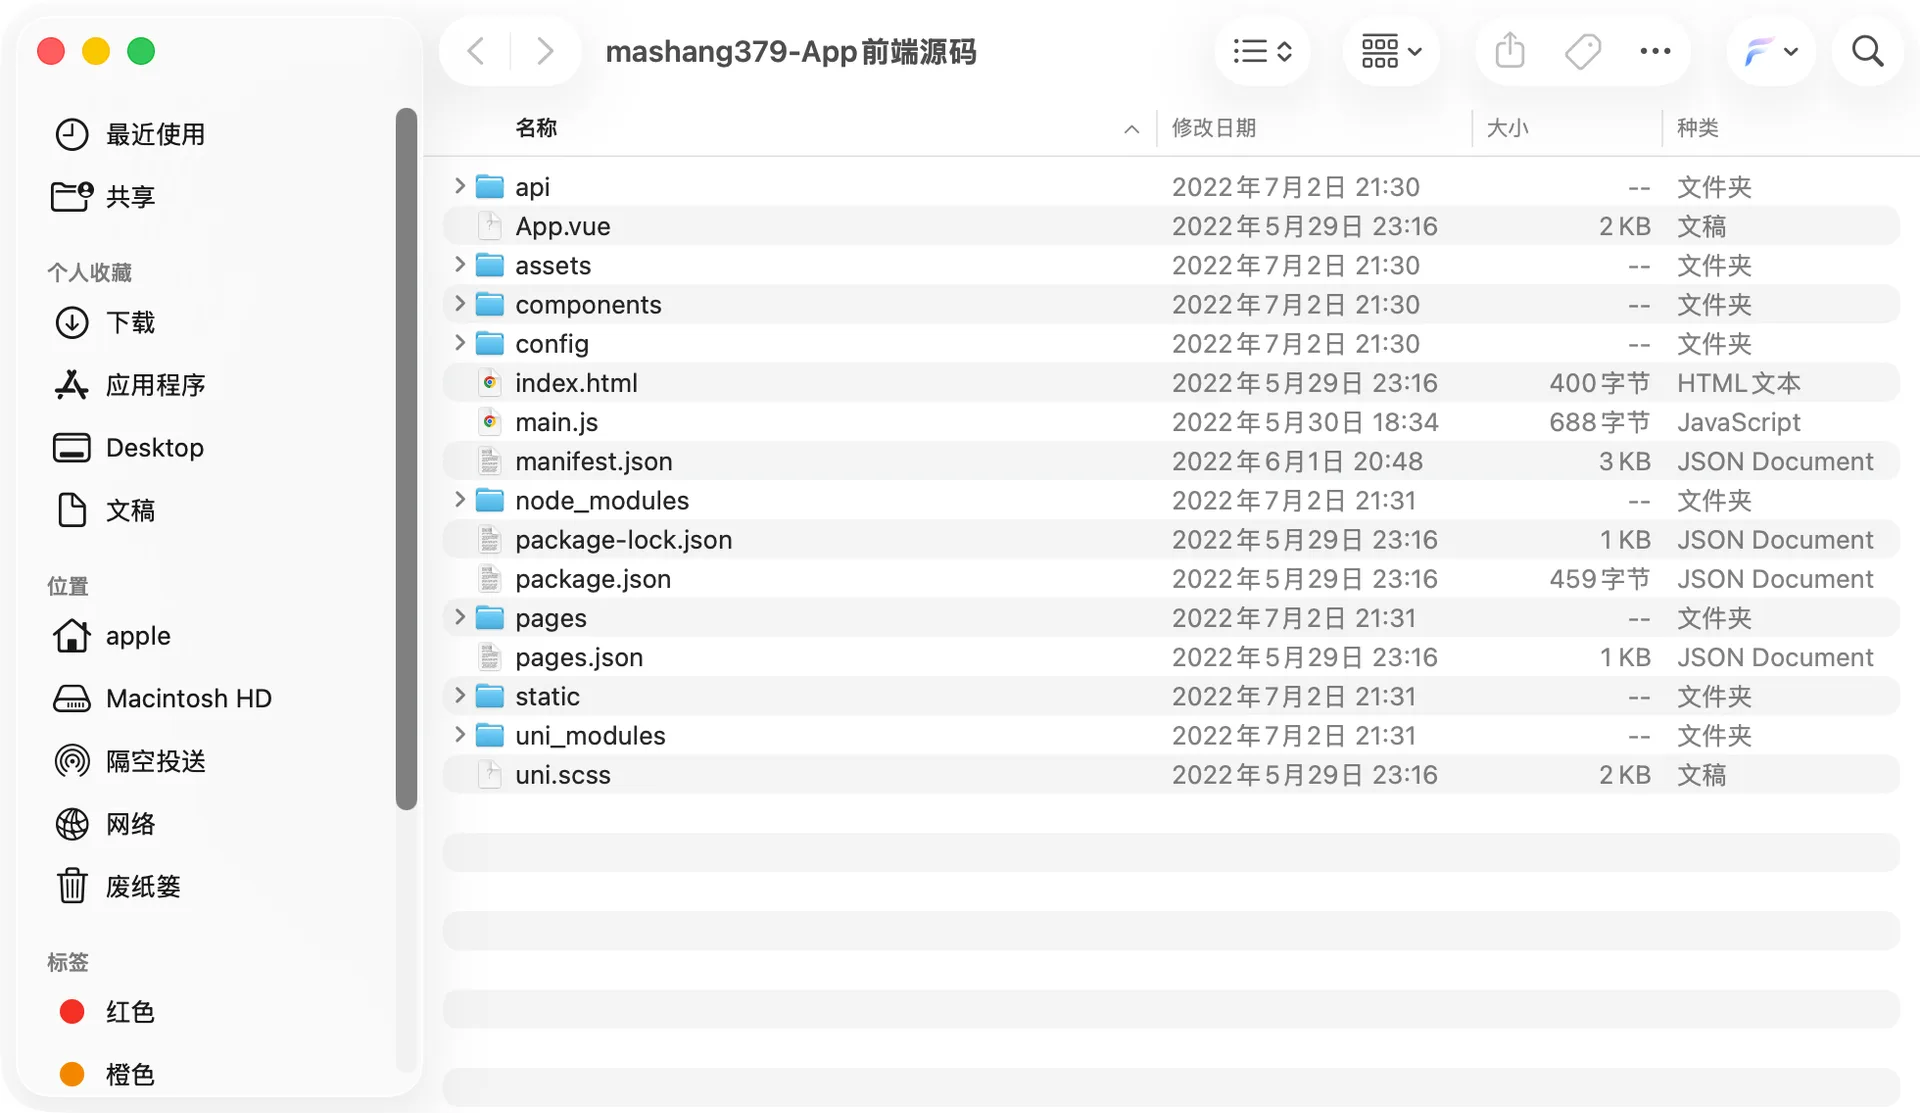This screenshot has width=1920, height=1113.
Task: Open the list view switcher
Action: point(1262,51)
